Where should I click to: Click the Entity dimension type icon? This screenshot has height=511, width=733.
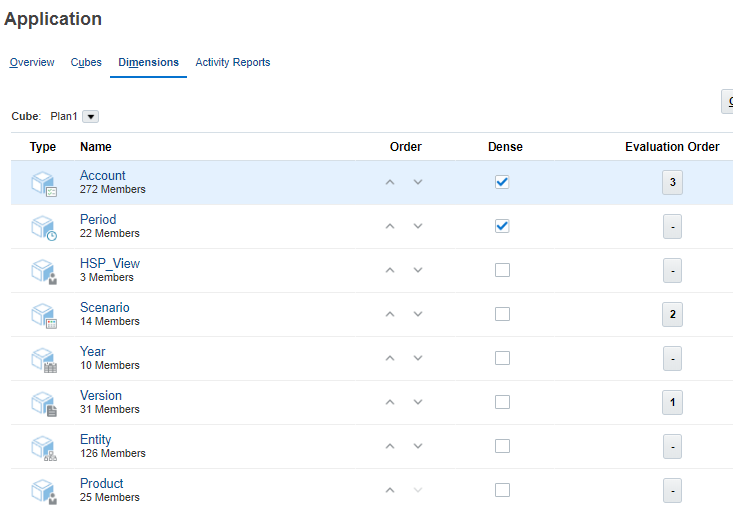[x=44, y=447]
